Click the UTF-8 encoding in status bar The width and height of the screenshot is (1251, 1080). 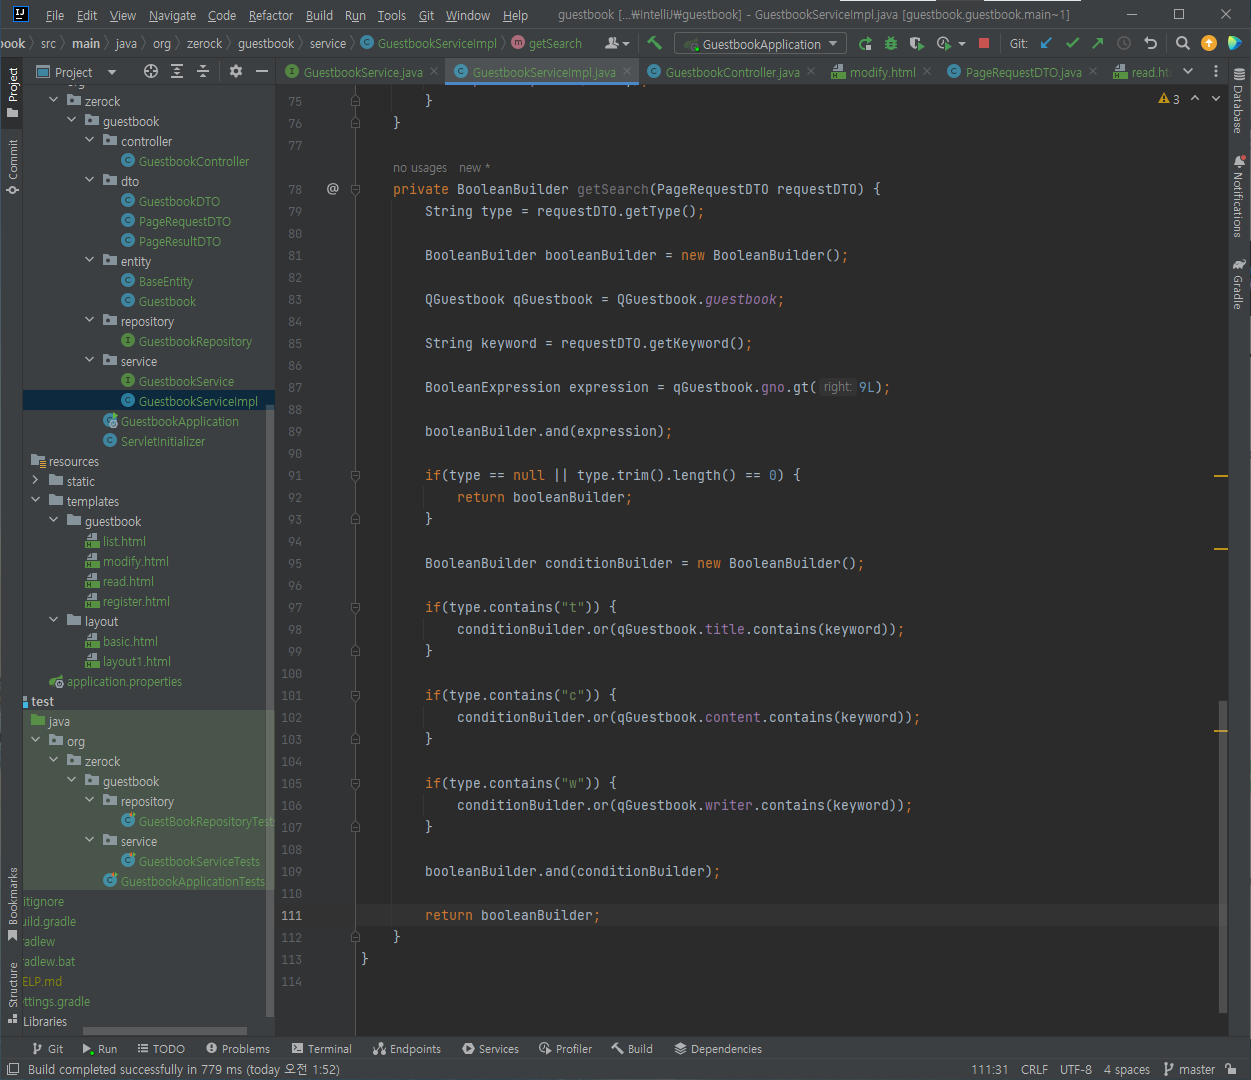(1076, 1069)
